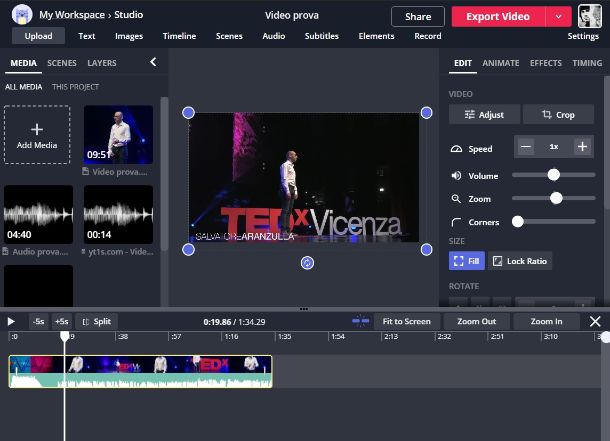Click the Zoom In timeline button
Image resolution: width=610 pixels, height=441 pixels.
coord(546,322)
